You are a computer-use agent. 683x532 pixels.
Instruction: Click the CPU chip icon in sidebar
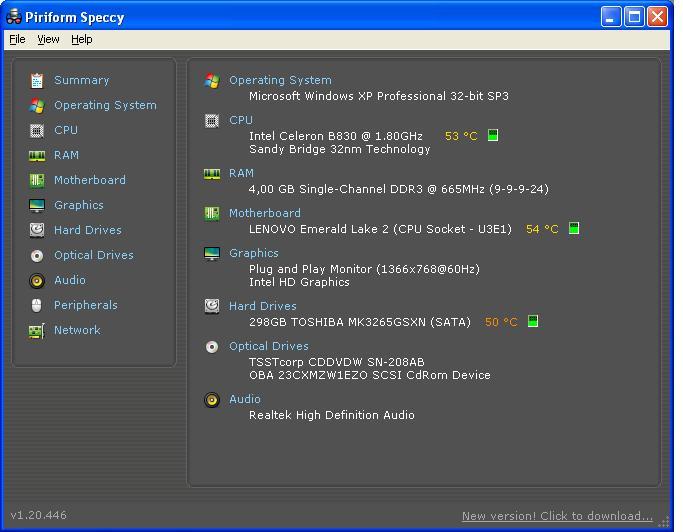pyautogui.click(x=37, y=130)
